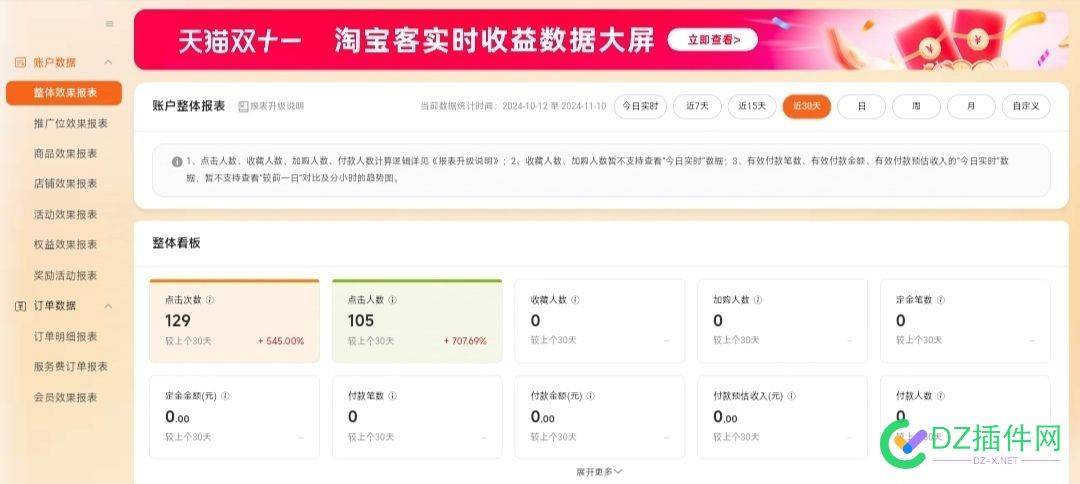Open 权益效果报表 in sidebar

tap(65, 244)
